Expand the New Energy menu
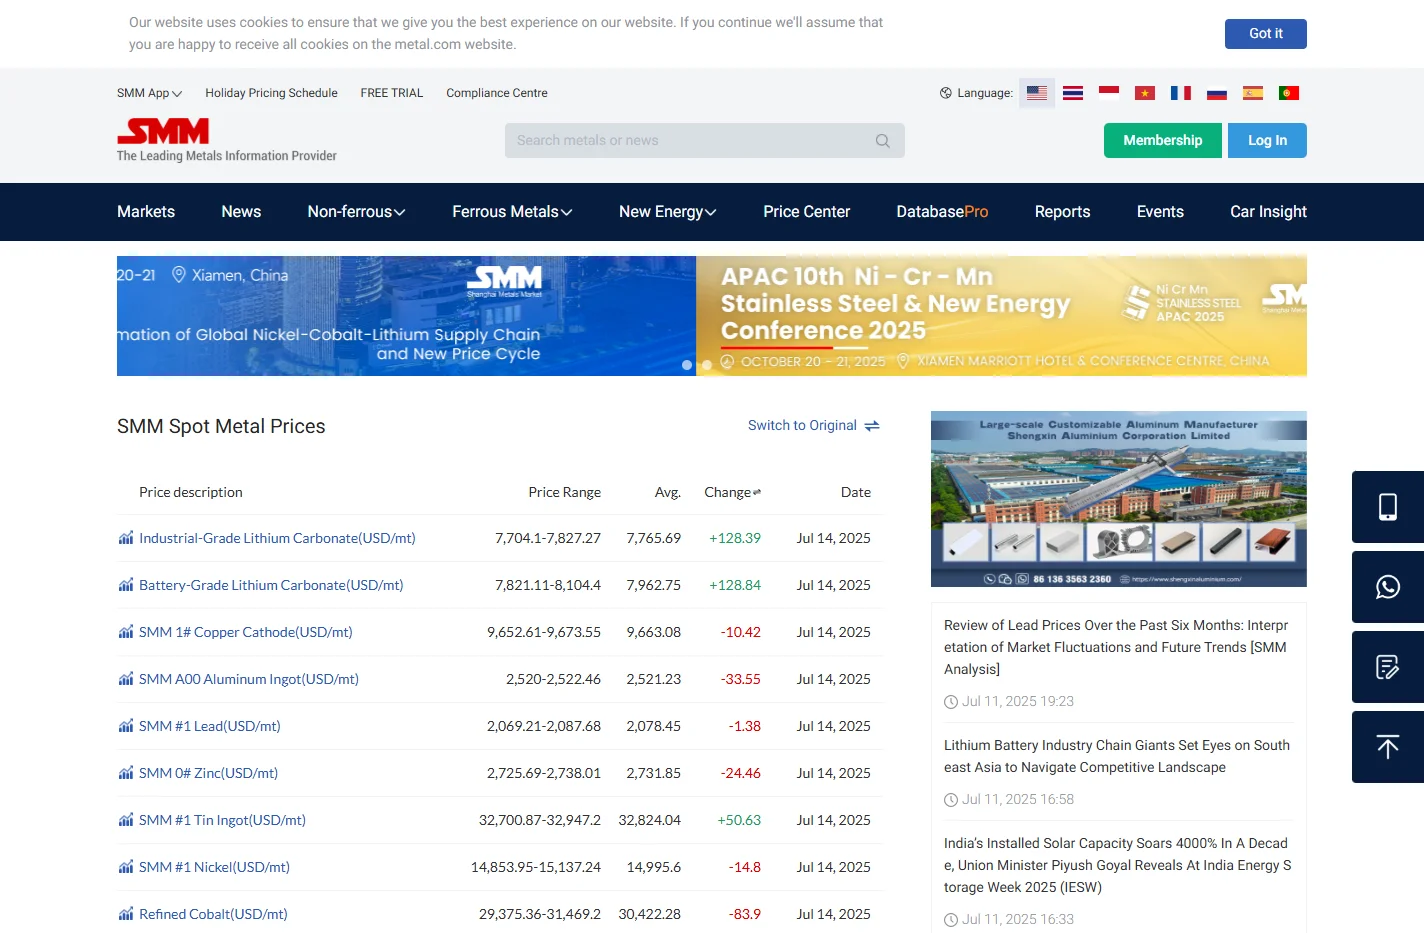1424x933 pixels. [x=668, y=212]
